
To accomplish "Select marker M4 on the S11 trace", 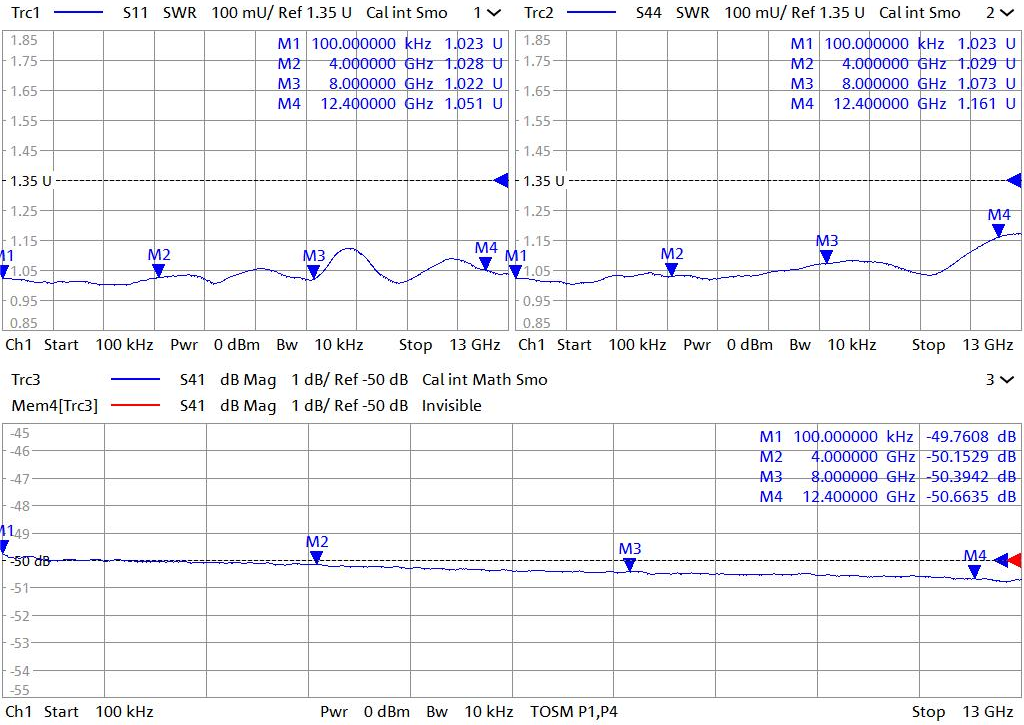I will [485, 263].
